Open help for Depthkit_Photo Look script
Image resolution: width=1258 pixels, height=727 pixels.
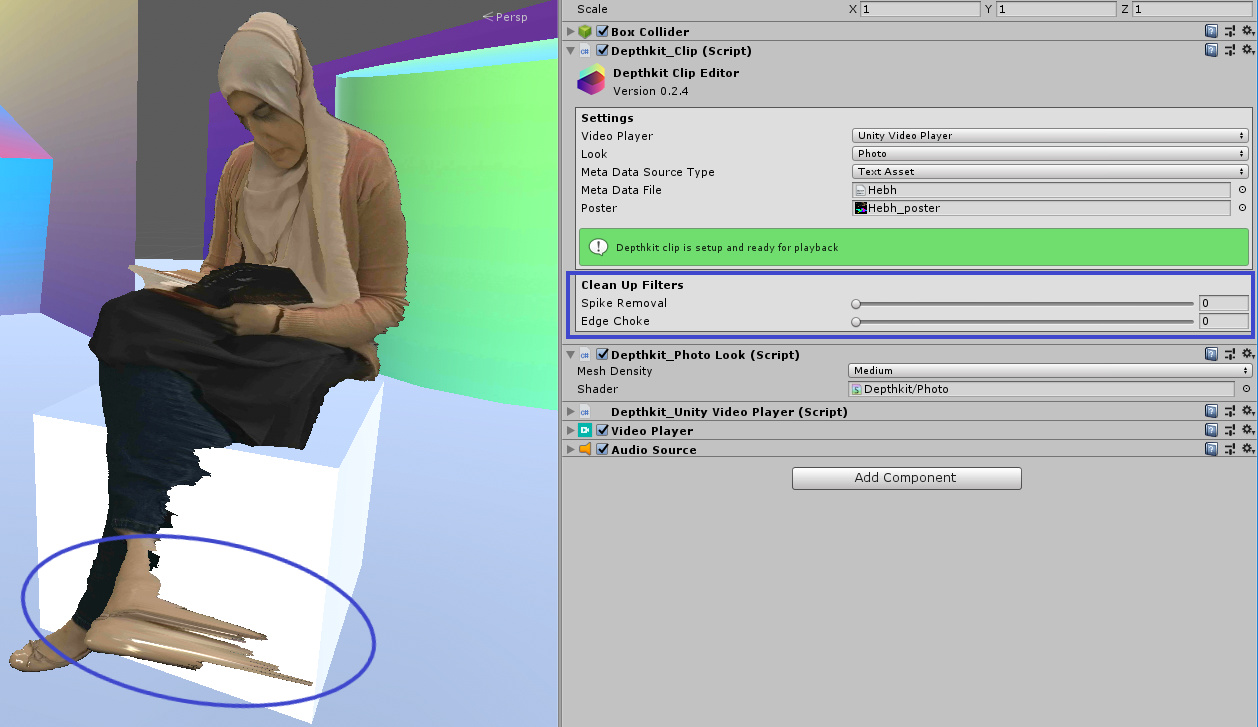pos(1211,355)
